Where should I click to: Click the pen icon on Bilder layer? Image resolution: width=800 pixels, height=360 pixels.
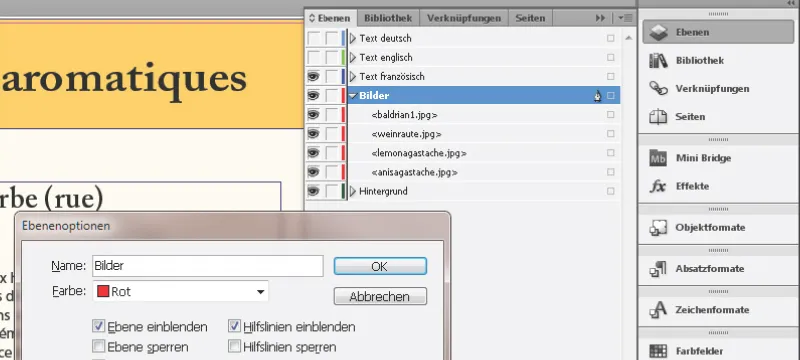597,95
